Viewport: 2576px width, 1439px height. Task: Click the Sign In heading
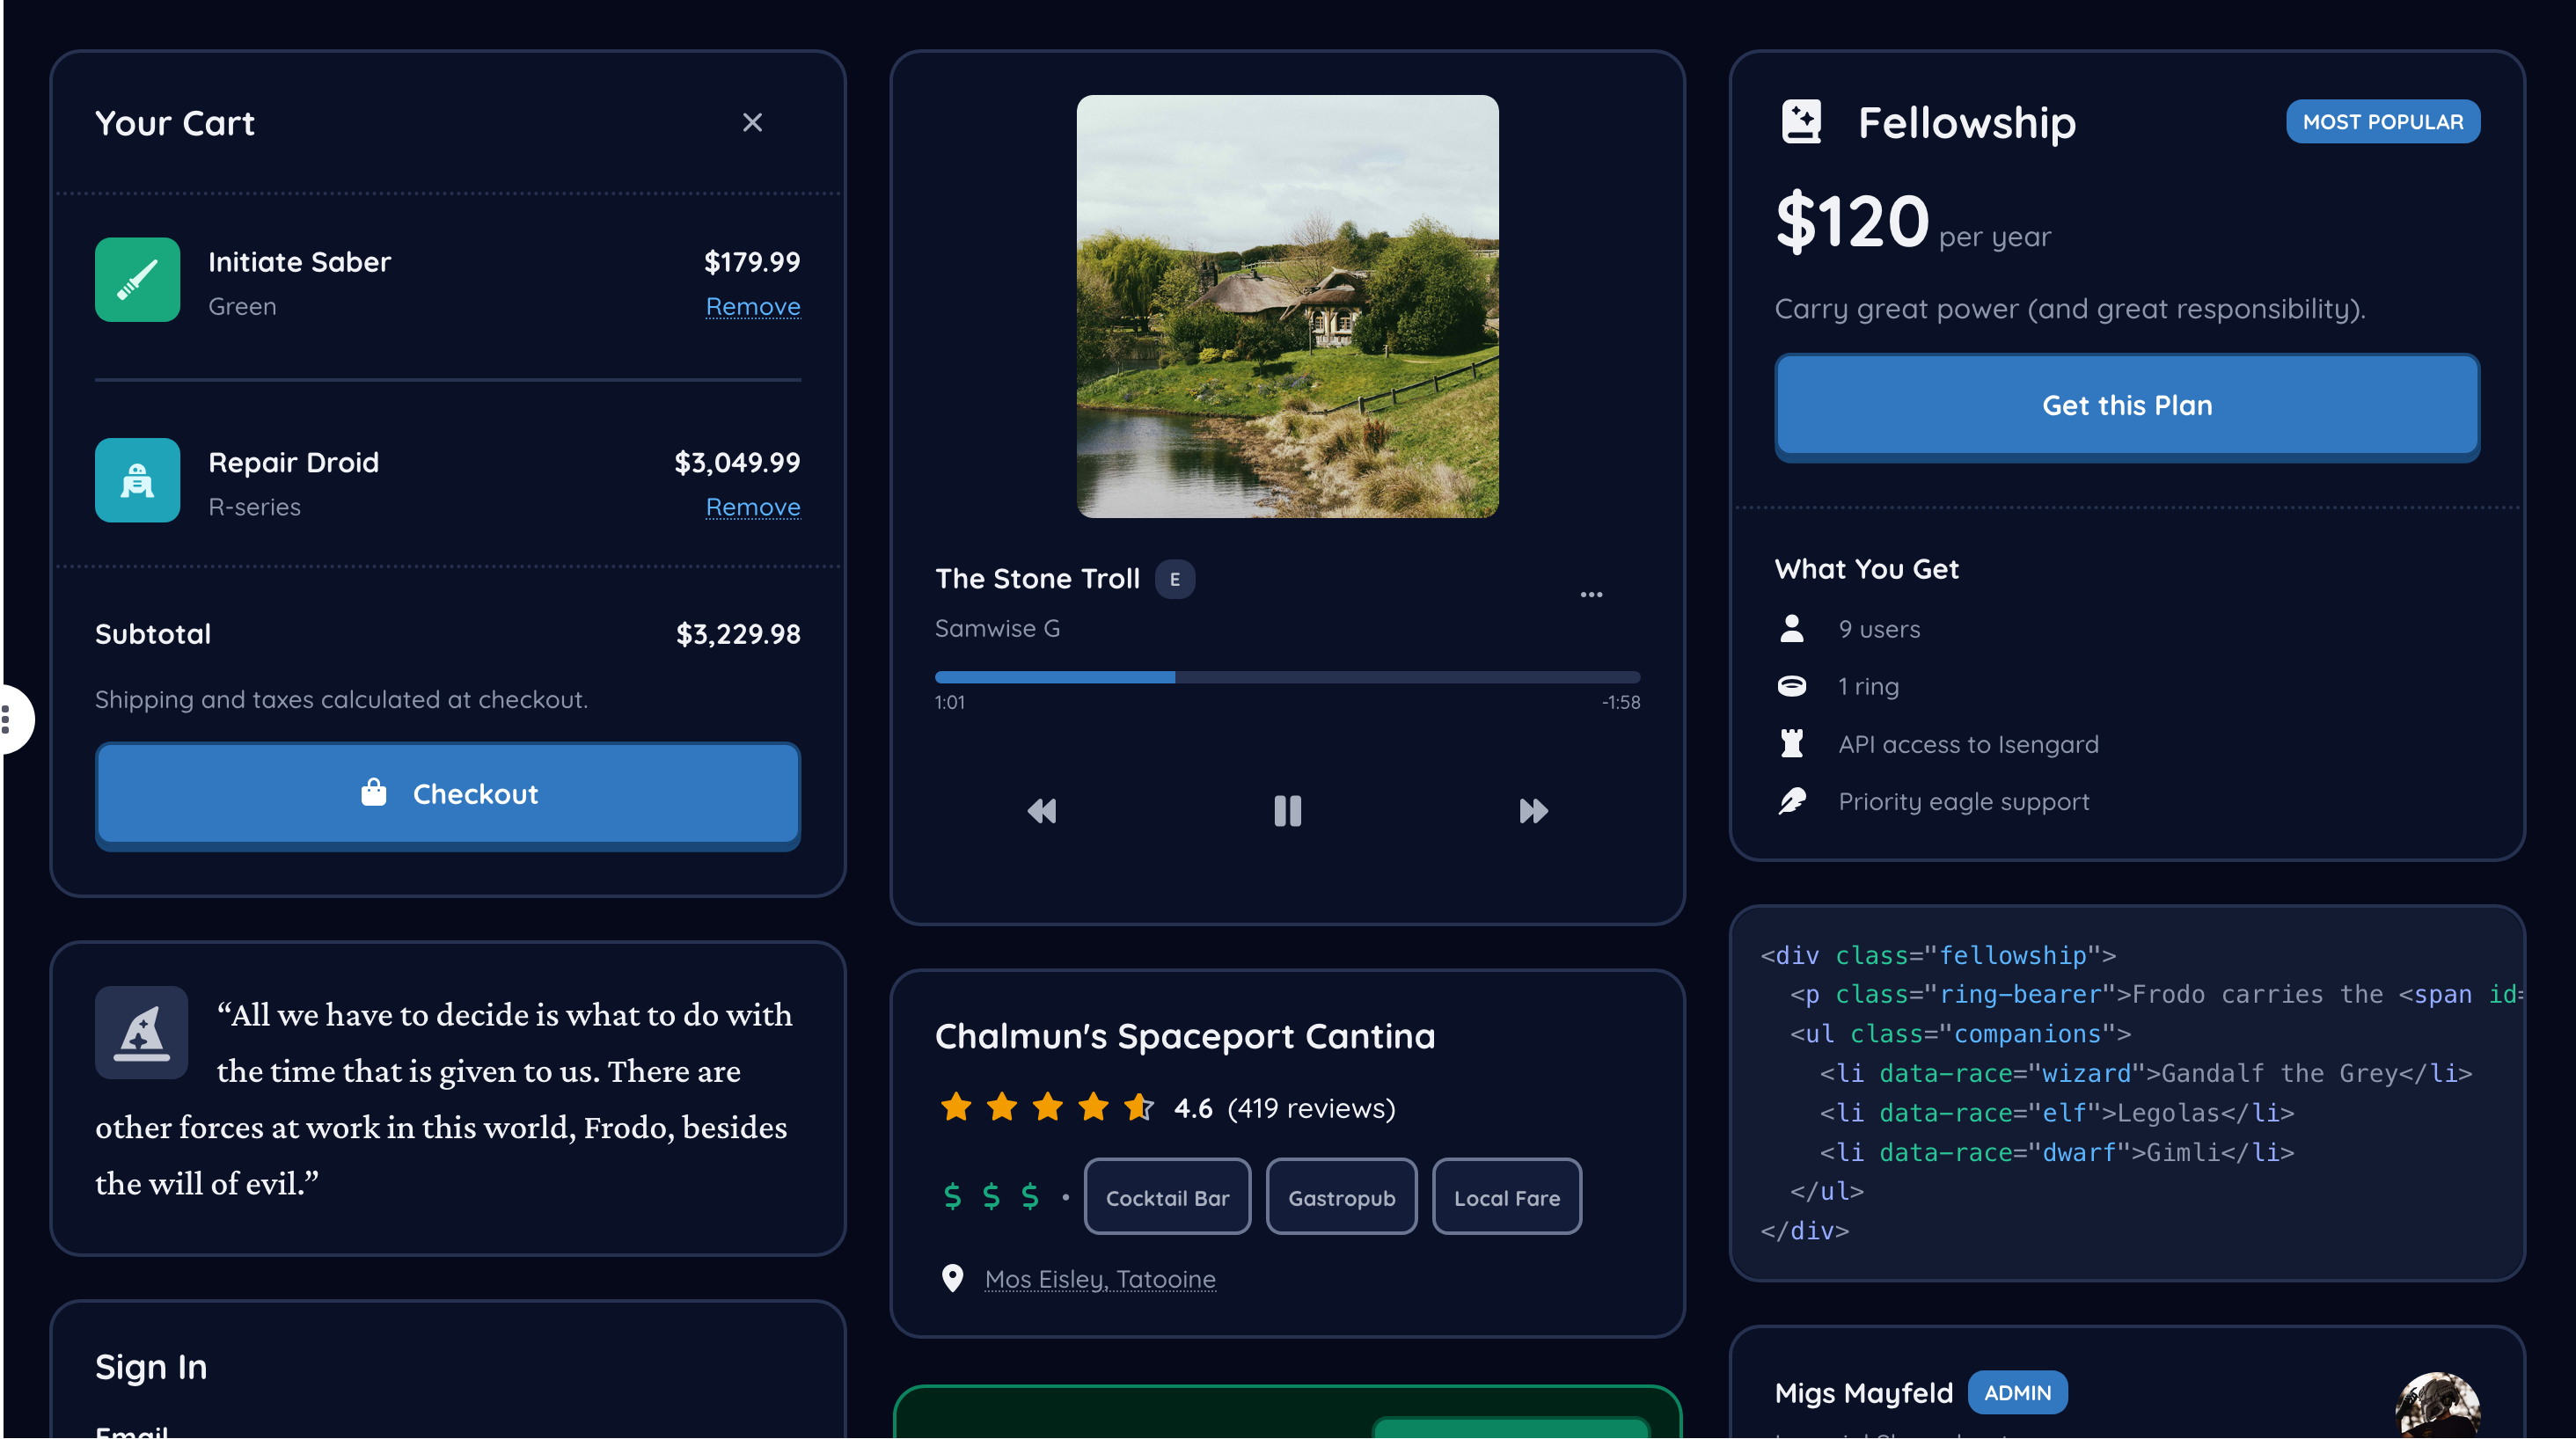point(151,1366)
